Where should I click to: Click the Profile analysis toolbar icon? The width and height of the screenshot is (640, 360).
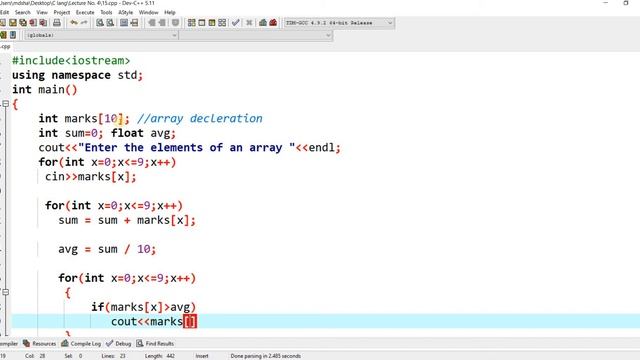263,23
